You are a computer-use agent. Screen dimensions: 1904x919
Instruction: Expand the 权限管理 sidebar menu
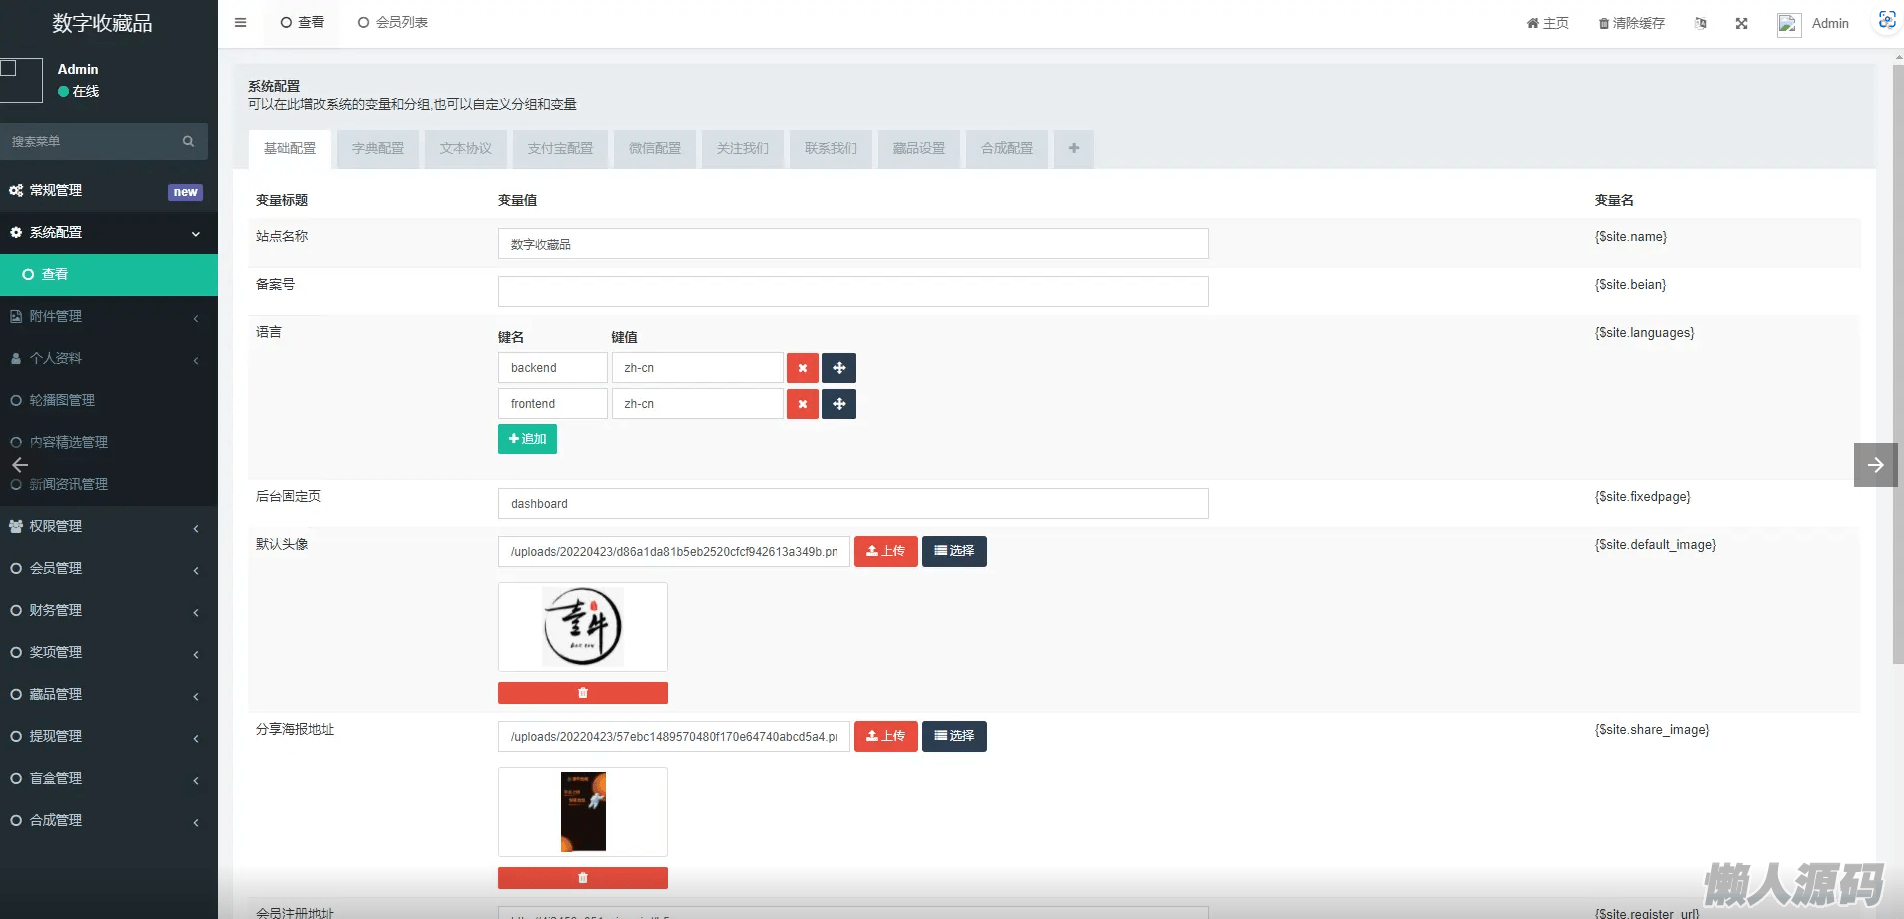[109, 527]
